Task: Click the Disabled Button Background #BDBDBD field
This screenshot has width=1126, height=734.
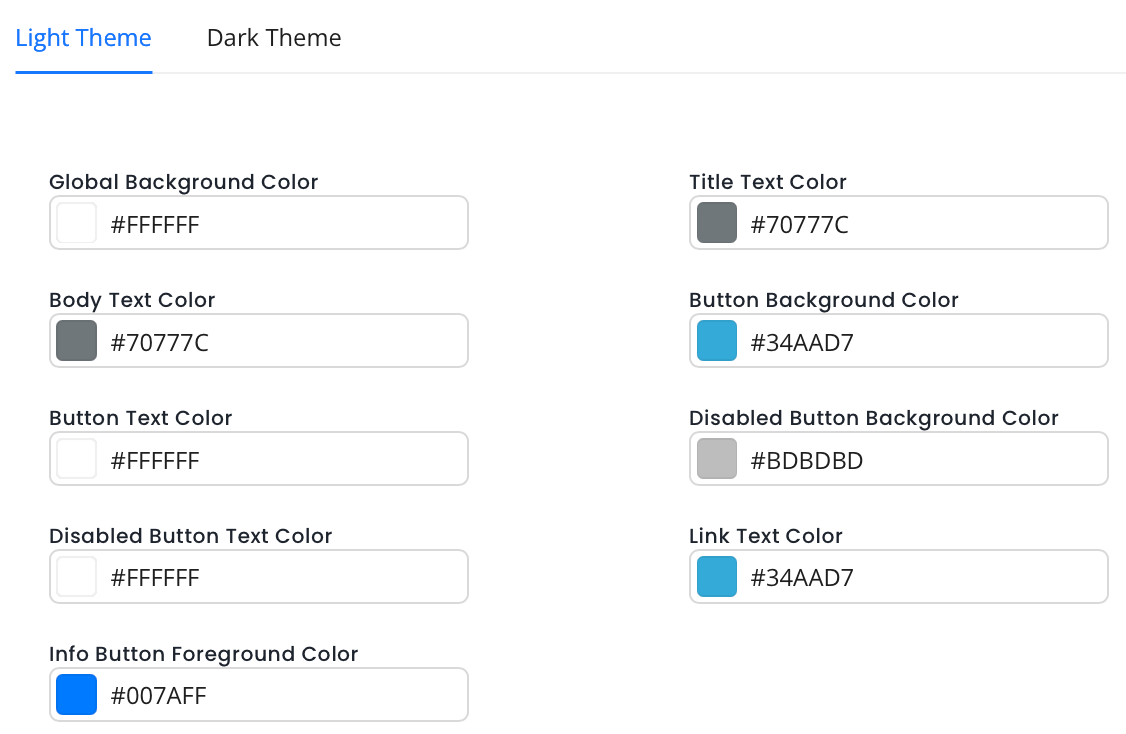Action: tap(920, 460)
